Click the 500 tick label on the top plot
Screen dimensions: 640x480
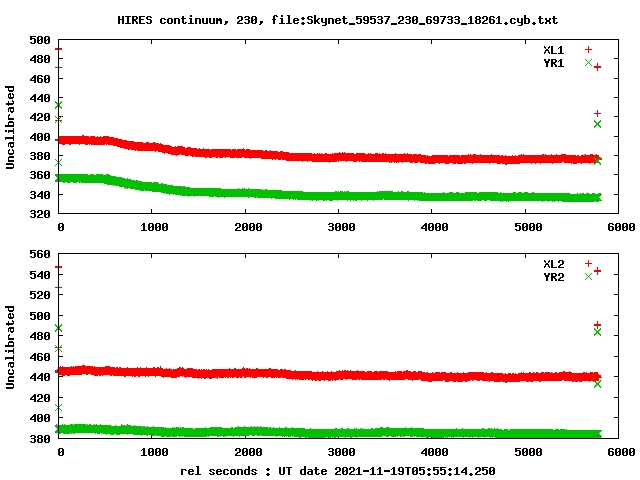(x=40, y=40)
